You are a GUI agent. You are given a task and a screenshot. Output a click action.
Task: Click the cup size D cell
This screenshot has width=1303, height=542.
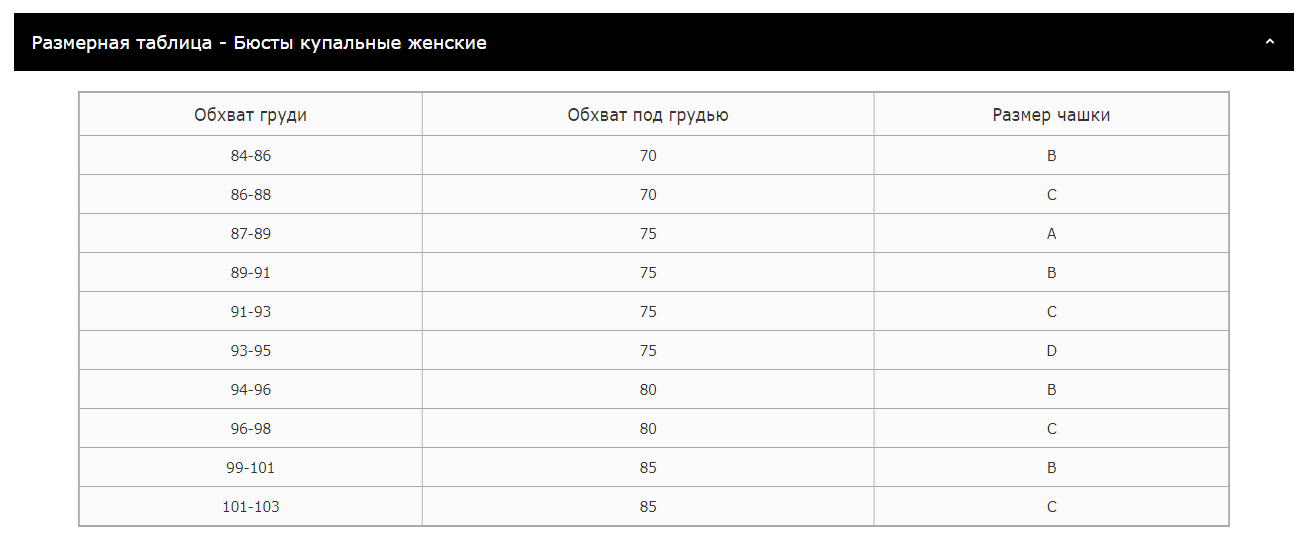pos(1051,351)
